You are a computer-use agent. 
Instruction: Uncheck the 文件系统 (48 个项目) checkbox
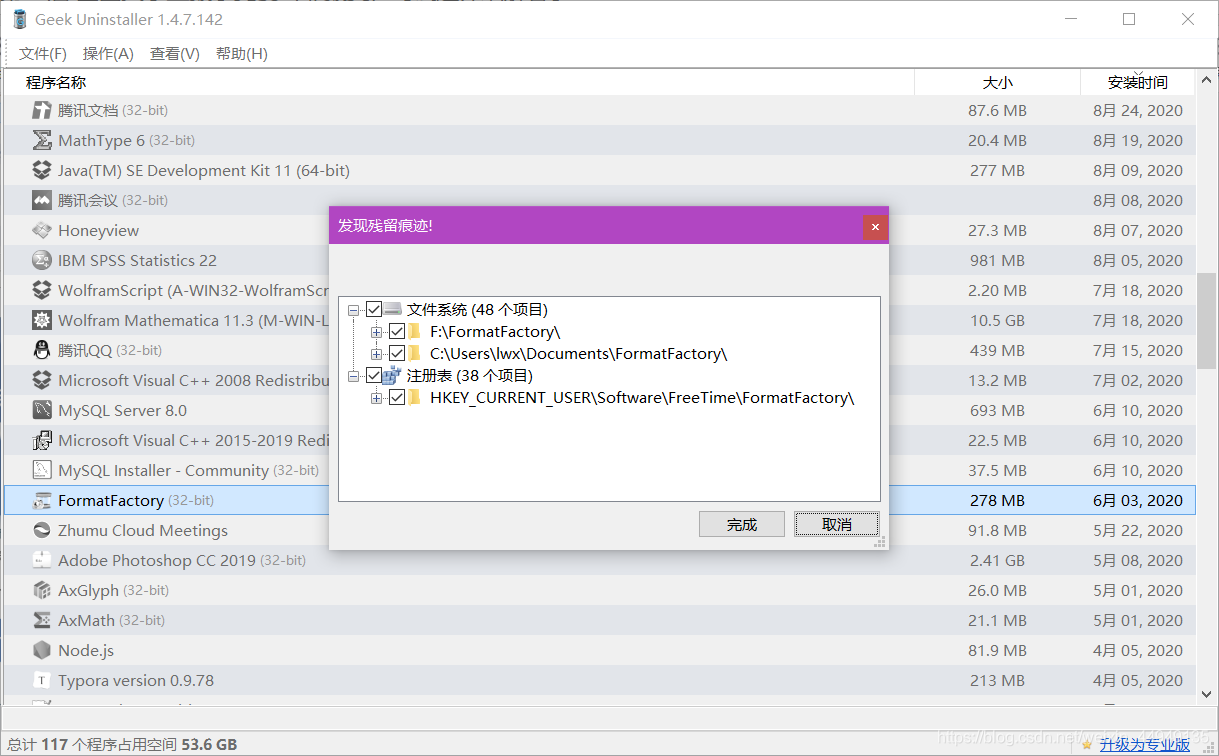(374, 310)
